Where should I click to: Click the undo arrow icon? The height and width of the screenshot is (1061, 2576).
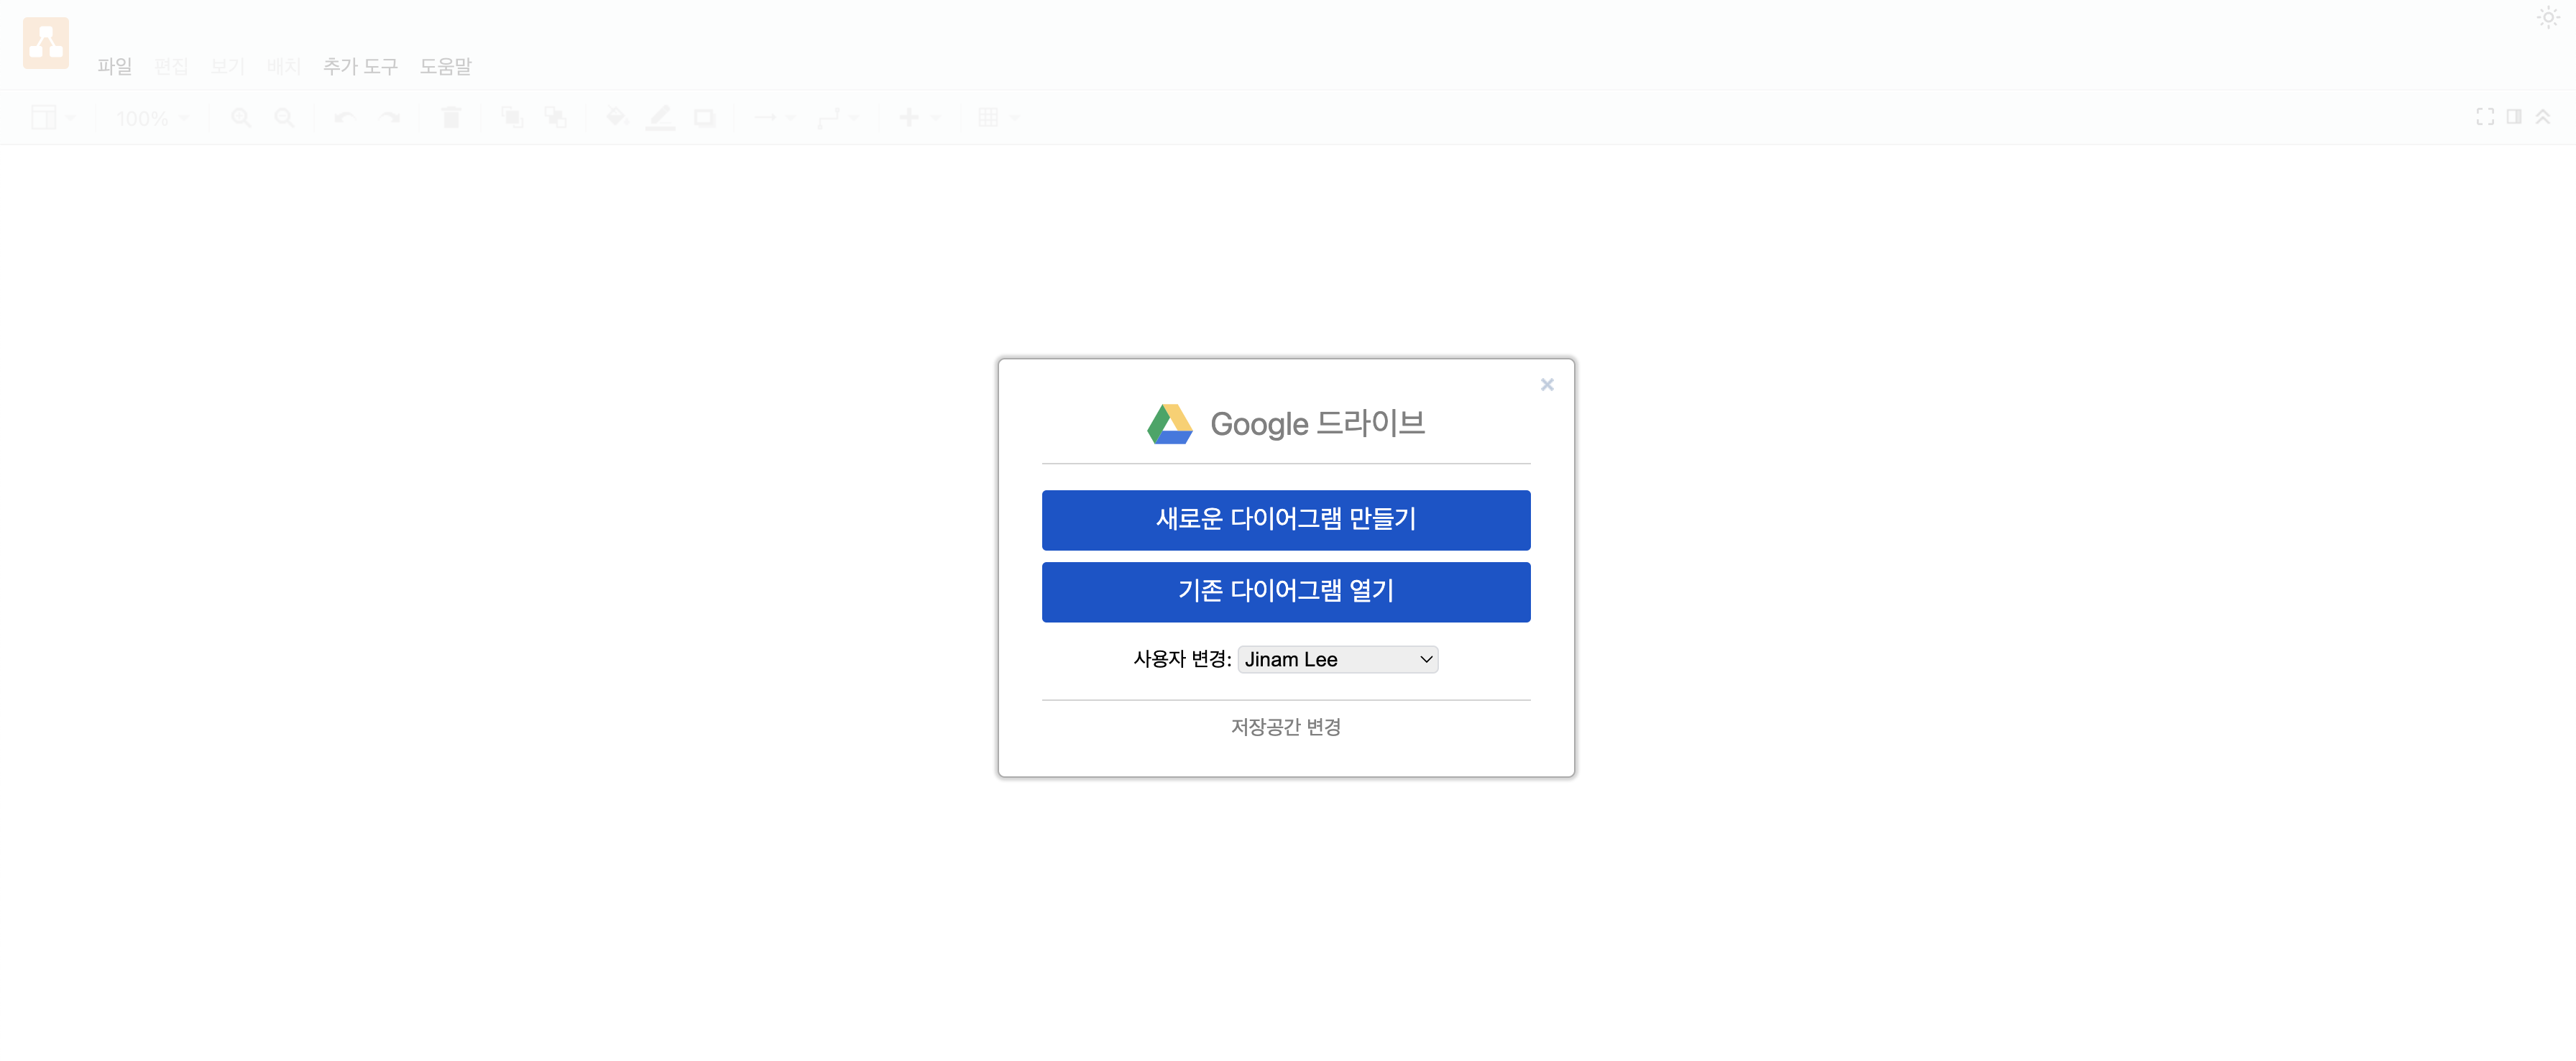(x=345, y=118)
